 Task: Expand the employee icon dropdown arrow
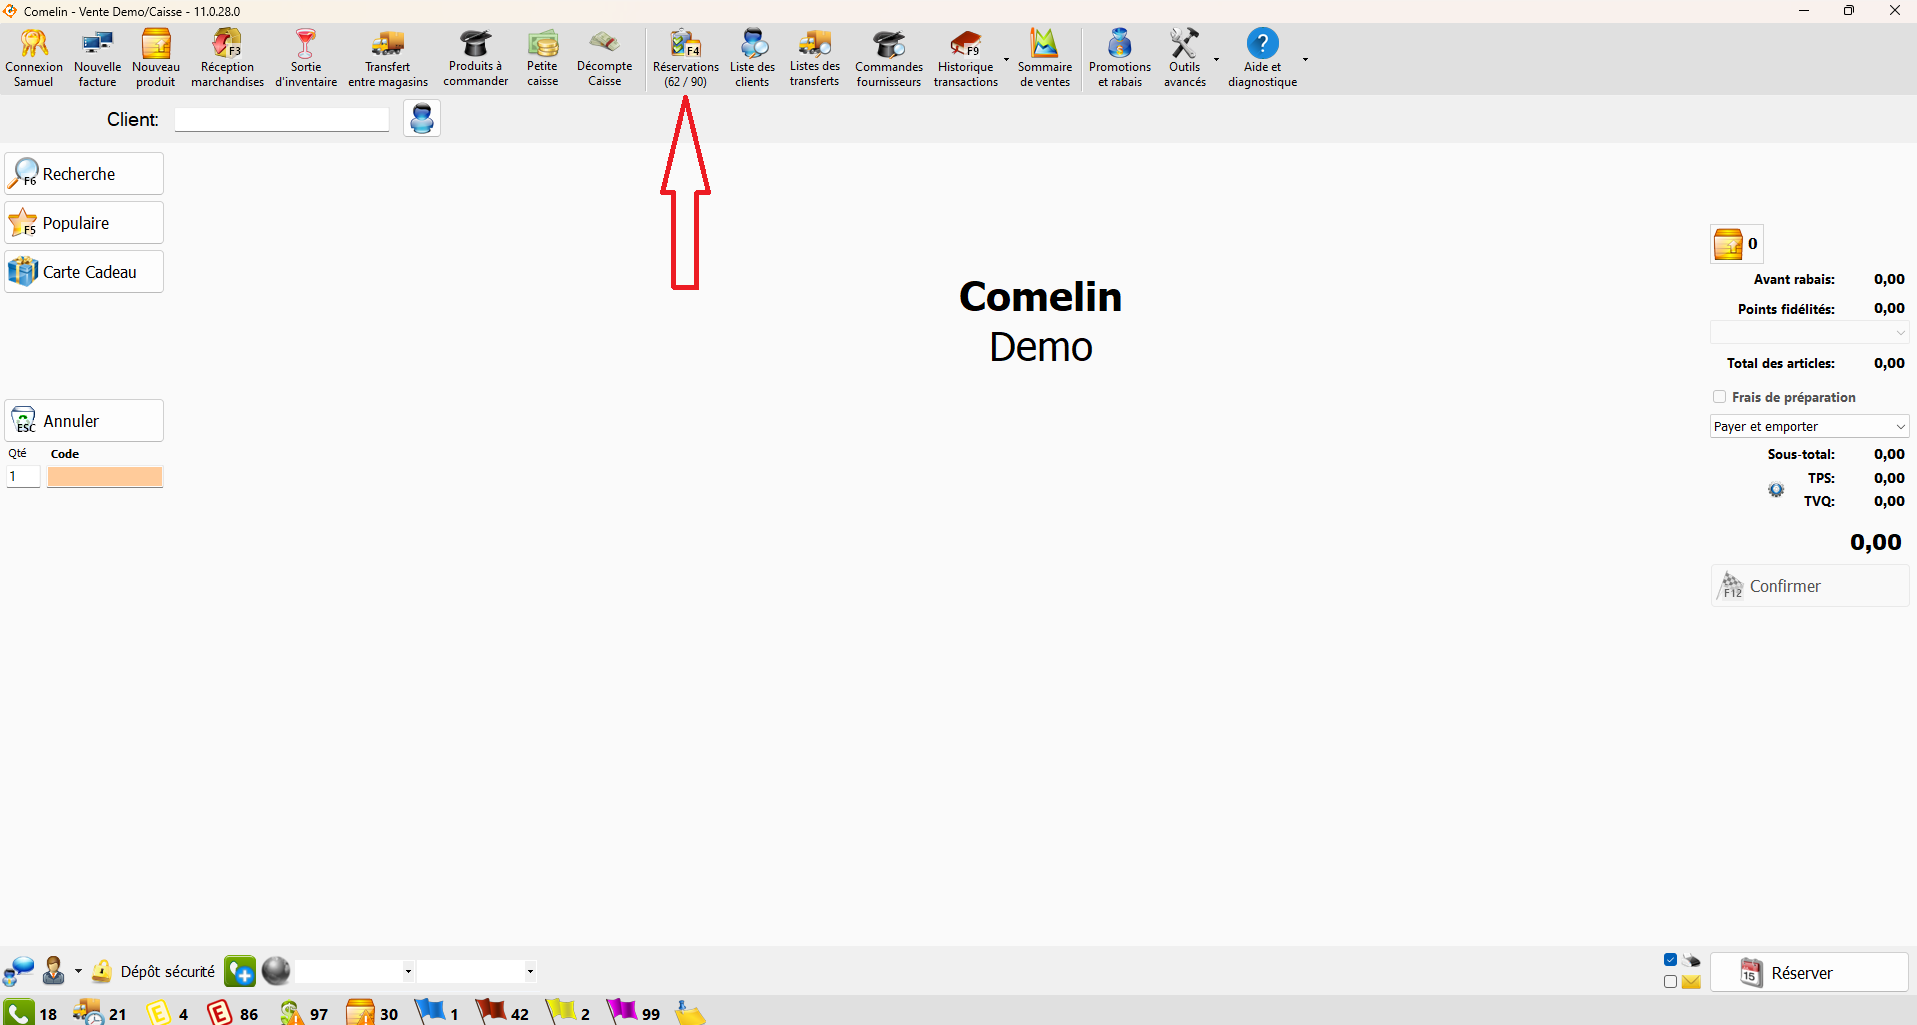click(78, 971)
